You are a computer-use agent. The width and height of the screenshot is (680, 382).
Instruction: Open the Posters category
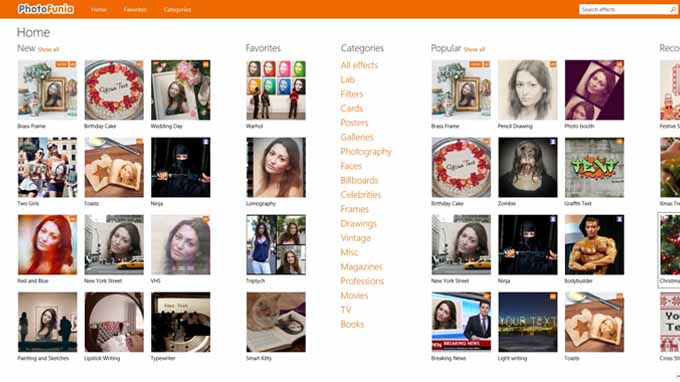(x=354, y=123)
